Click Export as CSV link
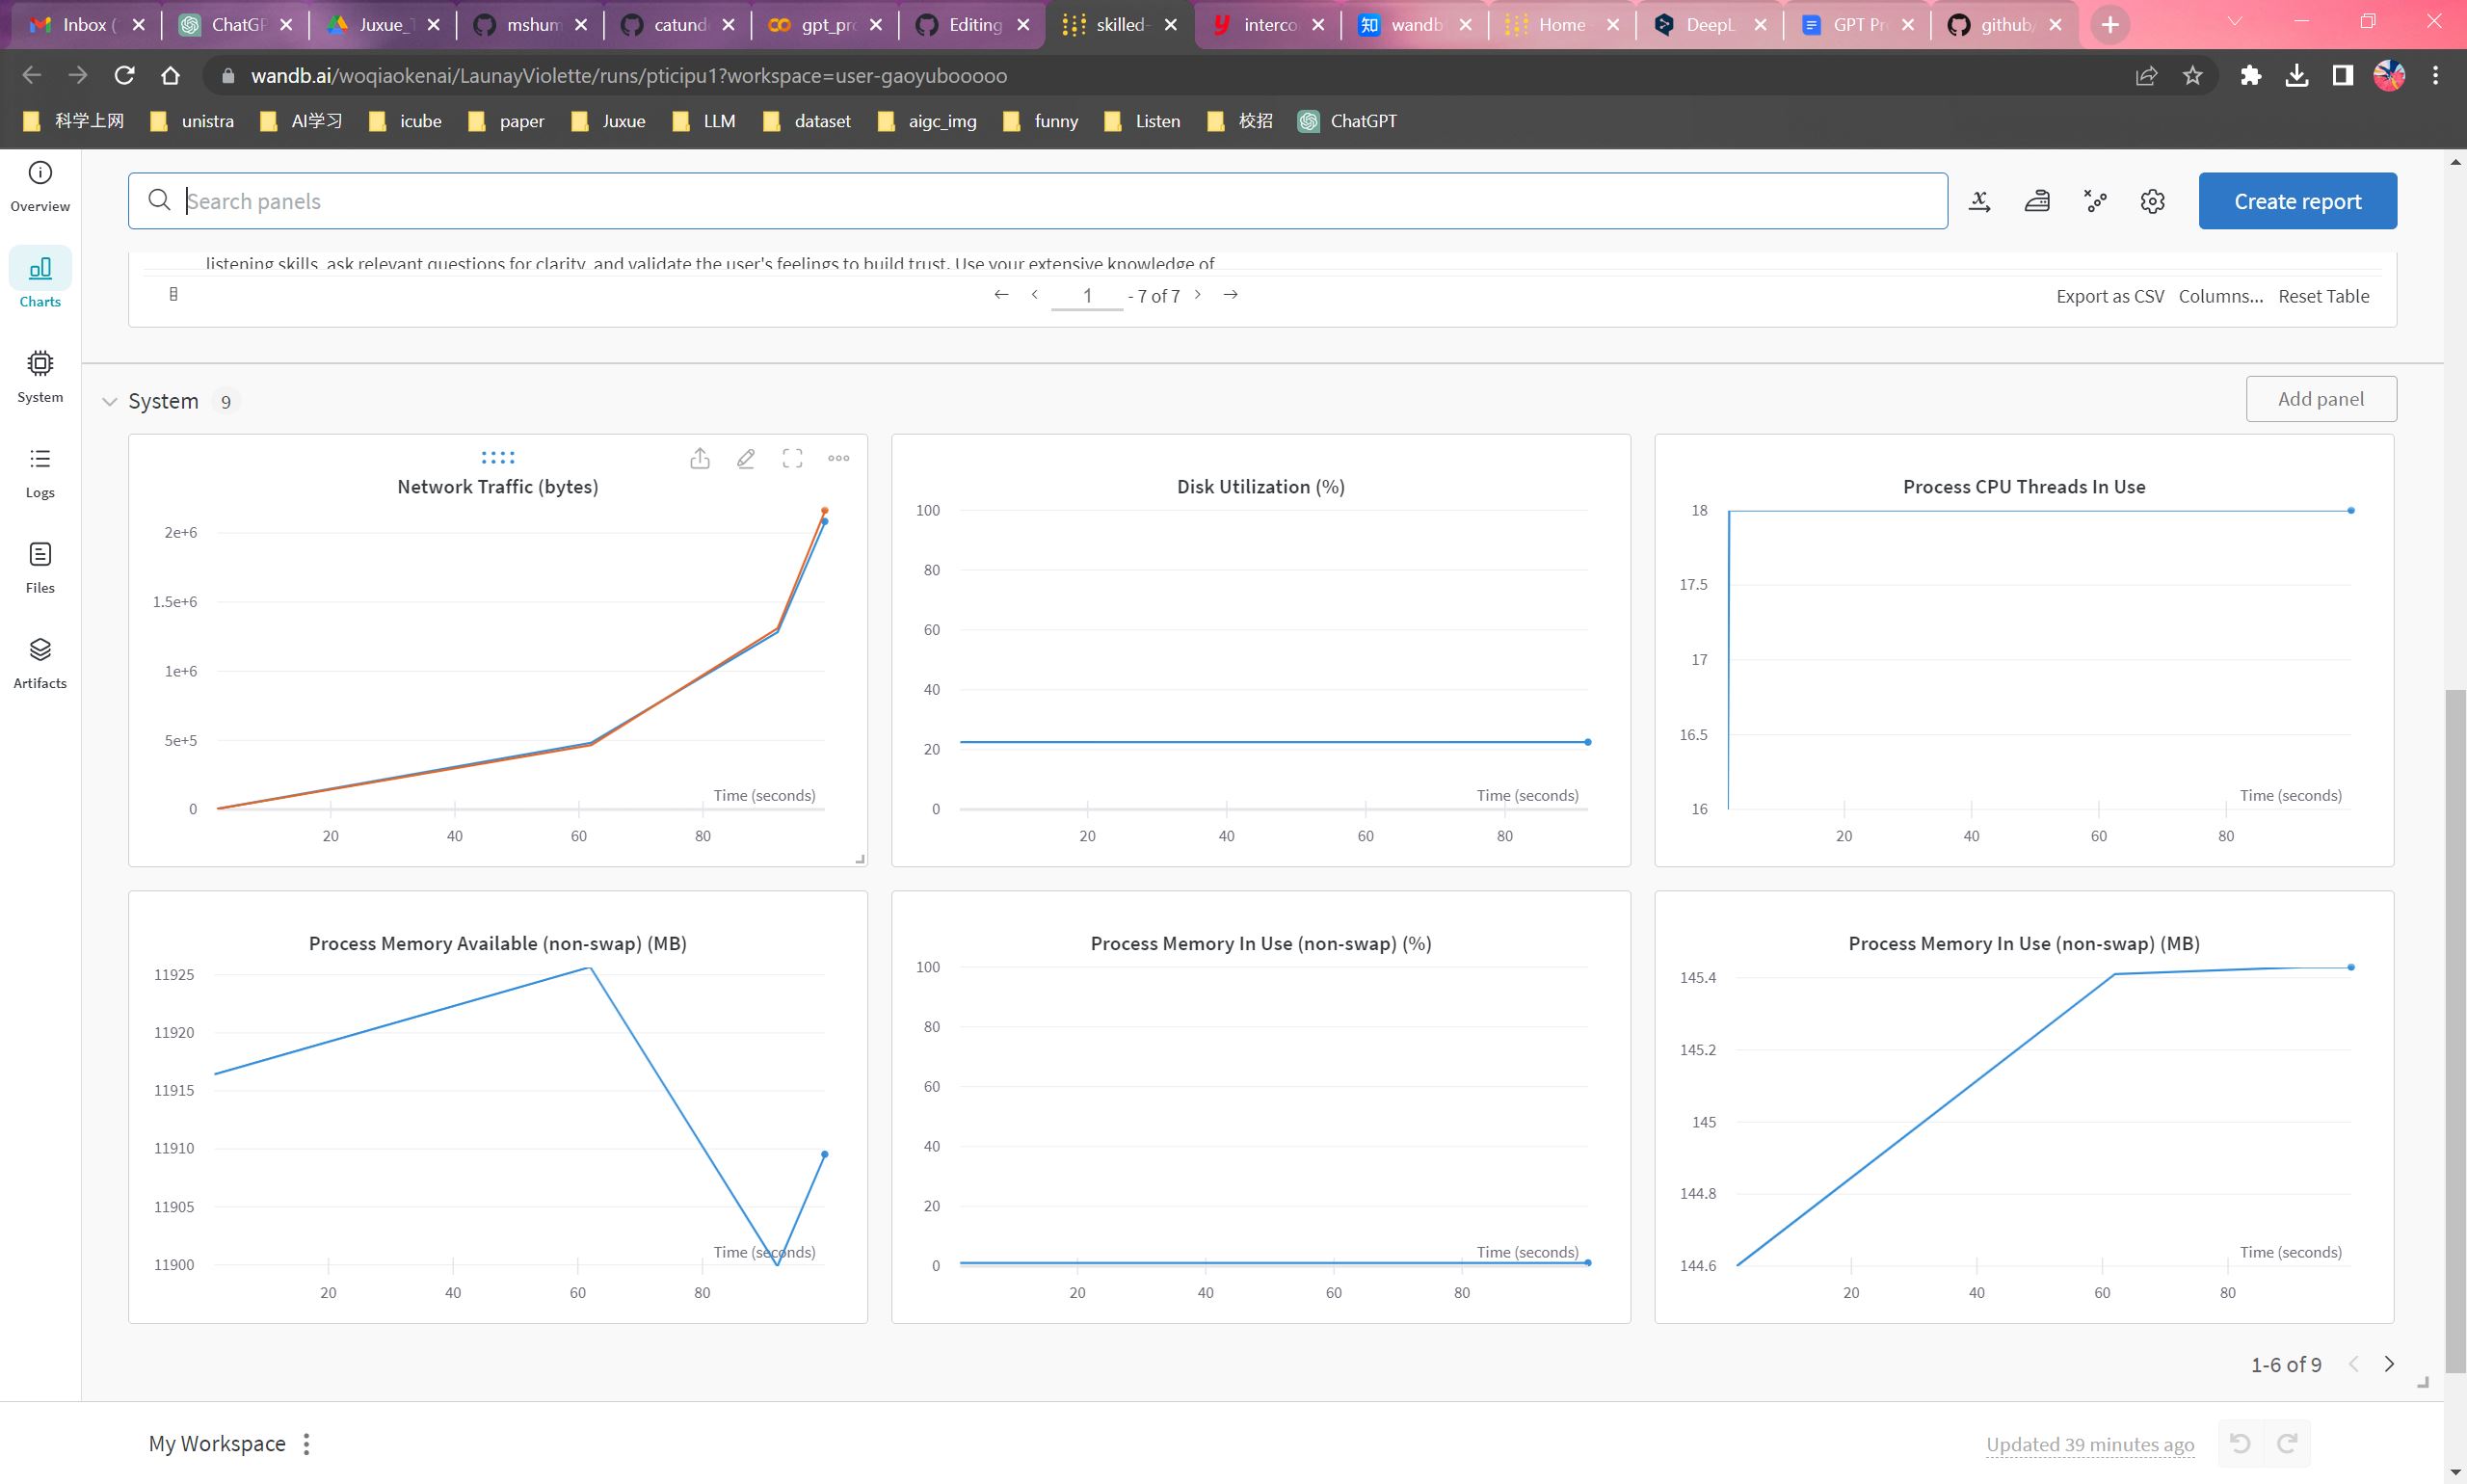This screenshot has width=2467, height=1484. coord(2109,296)
